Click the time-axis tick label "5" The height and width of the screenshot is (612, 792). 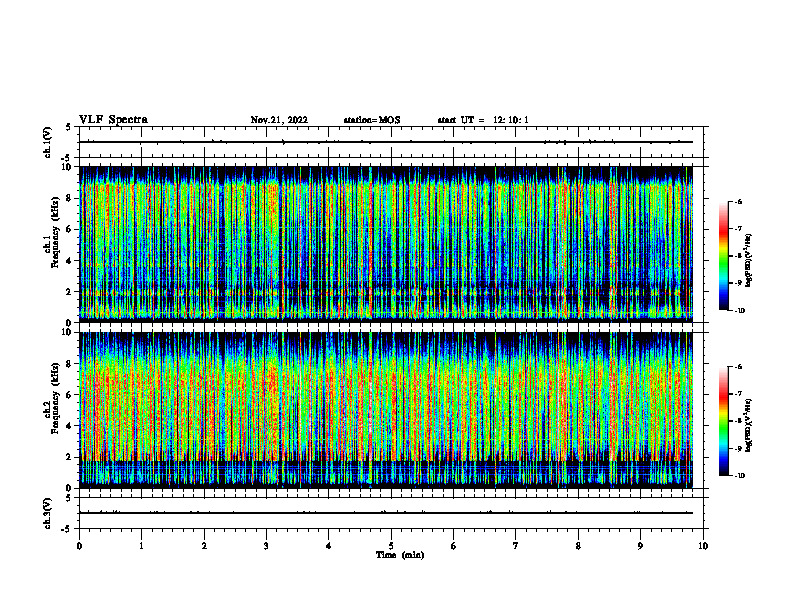click(x=391, y=546)
